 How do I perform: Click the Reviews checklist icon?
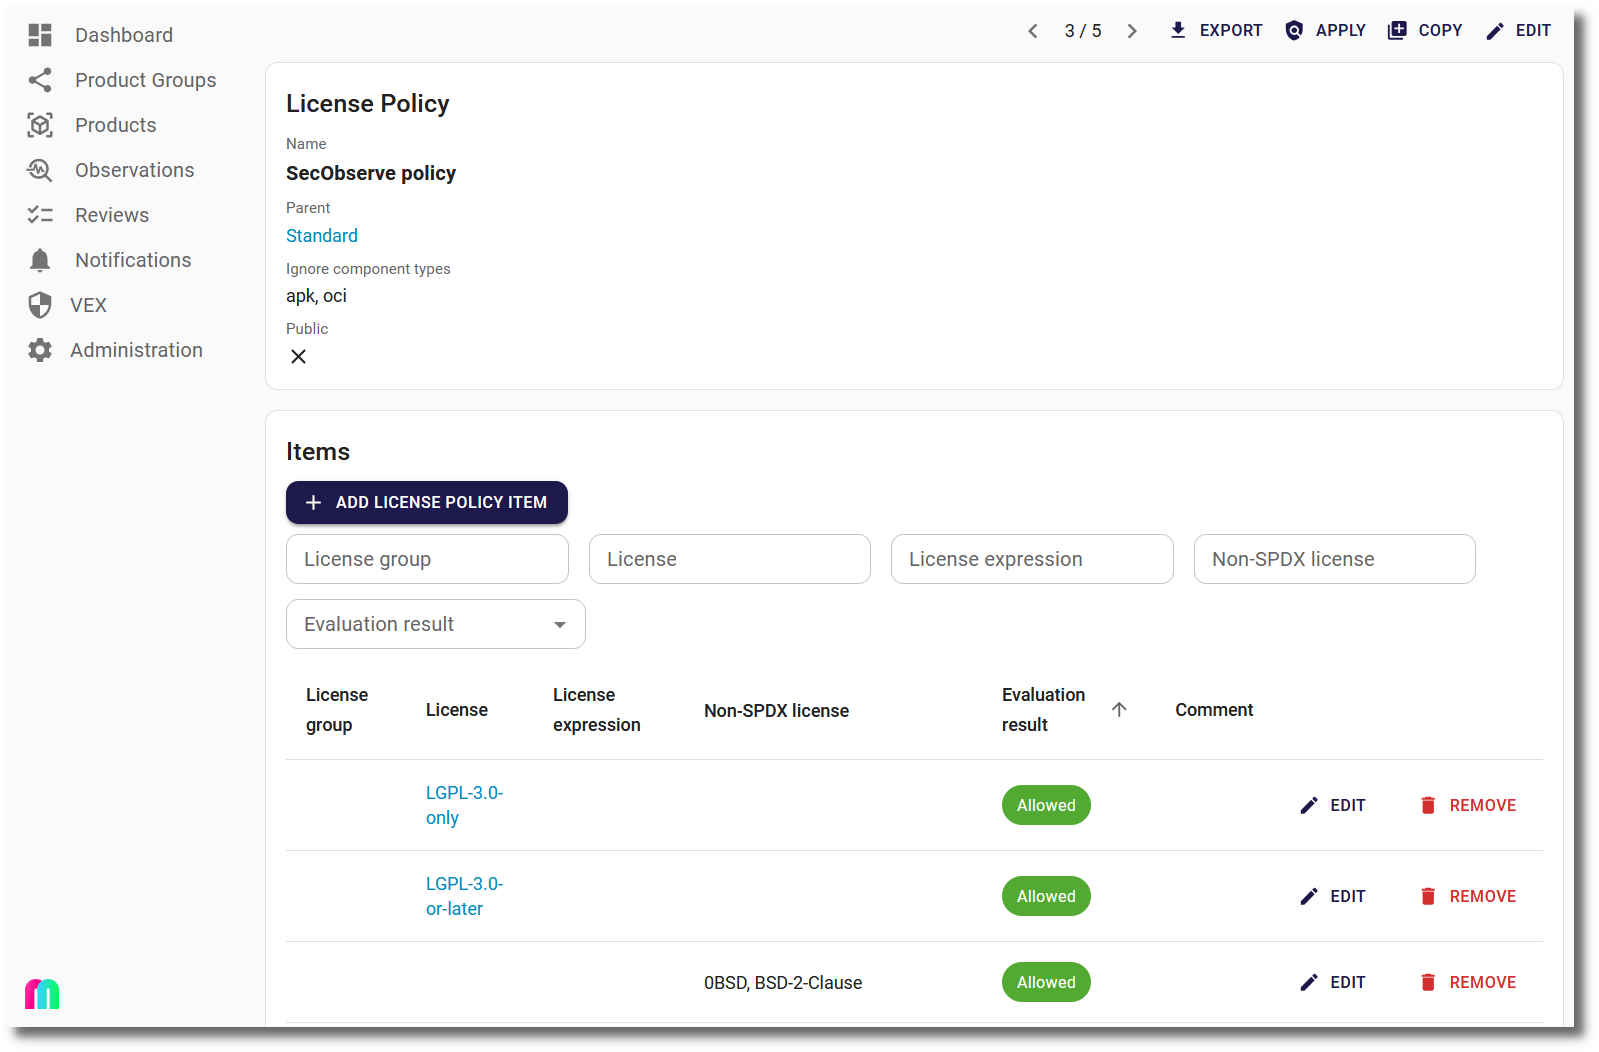pyautogui.click(x=40, y=215)
